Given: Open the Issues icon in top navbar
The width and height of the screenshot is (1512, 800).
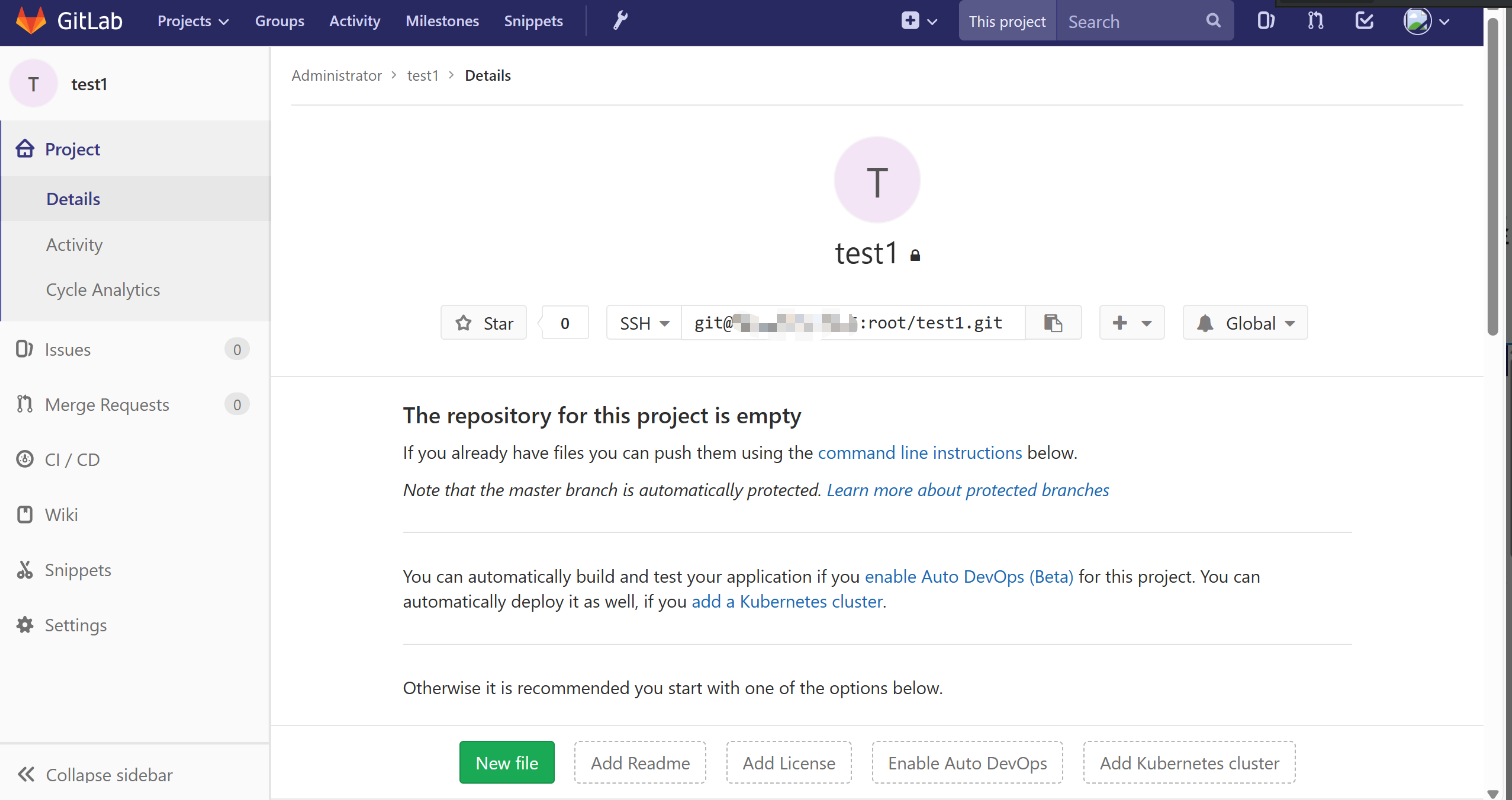Looking at the screenshot, I should click(1265, 21).
